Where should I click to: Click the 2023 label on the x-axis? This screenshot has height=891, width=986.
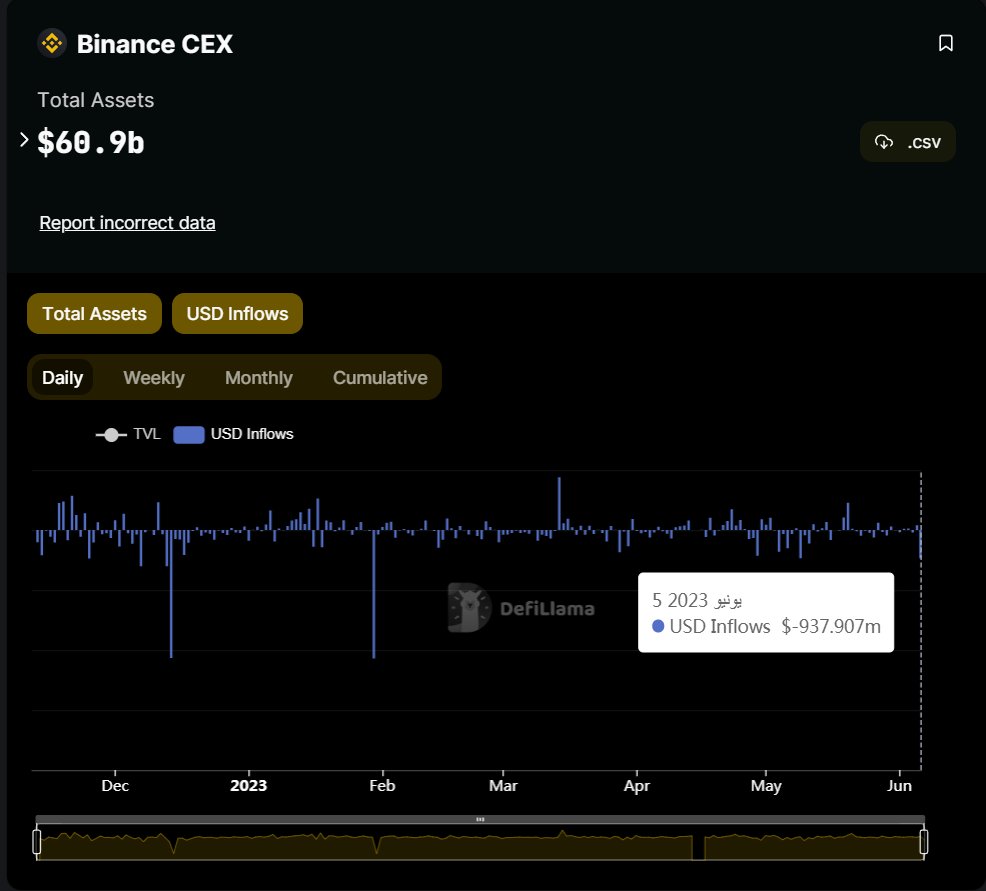(x=248, y=785)
